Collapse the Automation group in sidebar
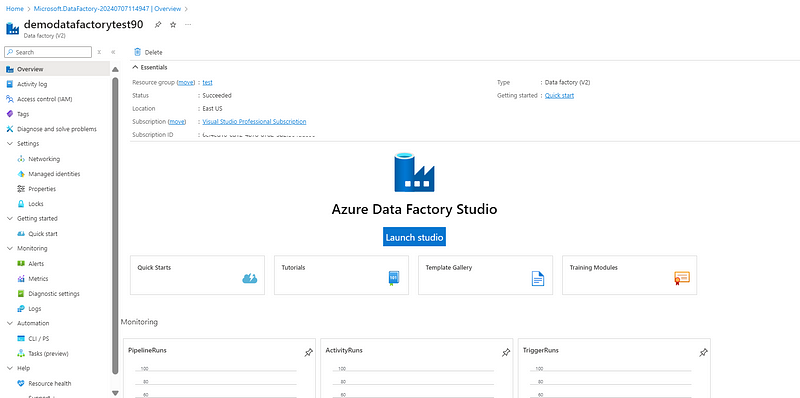 point(10,323)
